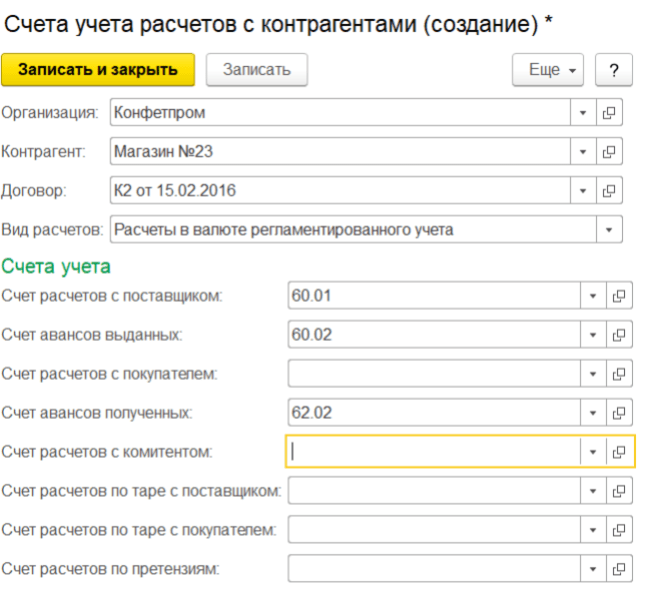Screen dimensions: 645x604
Task: Expand dropdown for Счет расчетов по таре с поставщиком
Action: tap(592, 491)
